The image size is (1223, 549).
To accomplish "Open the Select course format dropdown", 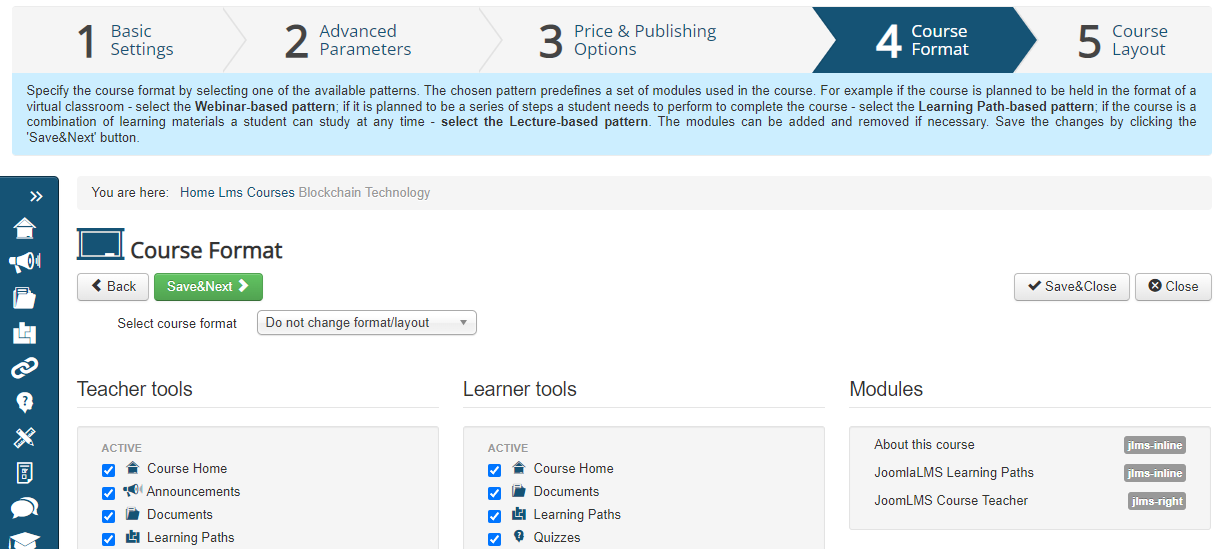I will click(x=366, y=323).
